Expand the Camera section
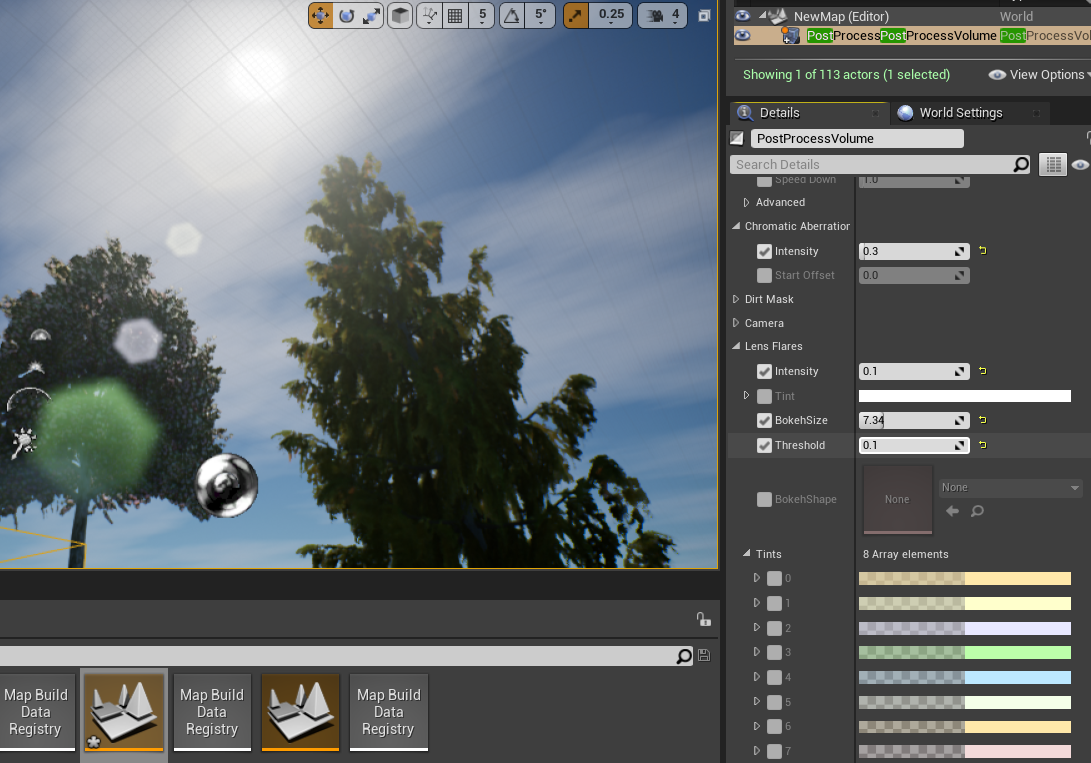 736,323
